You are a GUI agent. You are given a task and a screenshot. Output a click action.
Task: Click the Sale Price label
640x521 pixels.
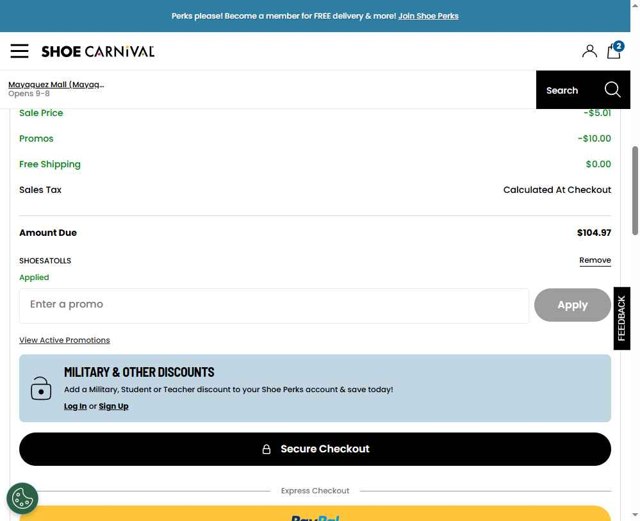(41, 113)
